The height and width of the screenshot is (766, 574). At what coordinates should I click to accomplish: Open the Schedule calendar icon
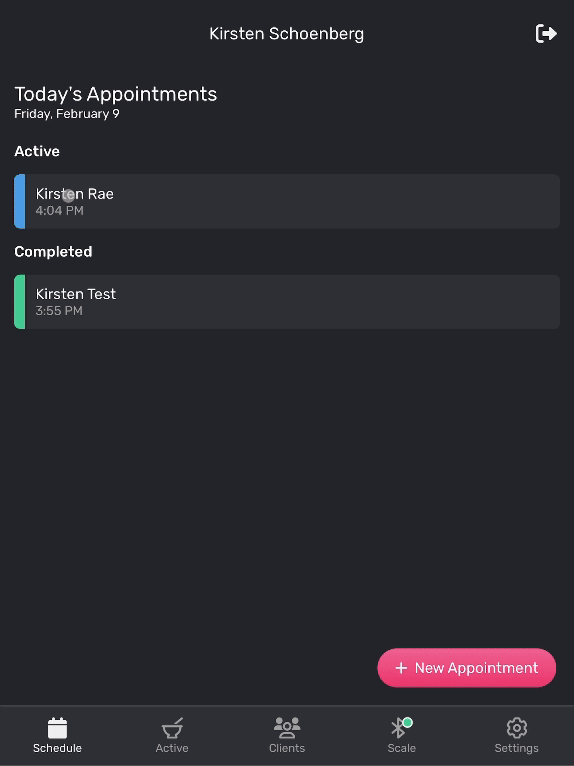[x=57, y=728]
